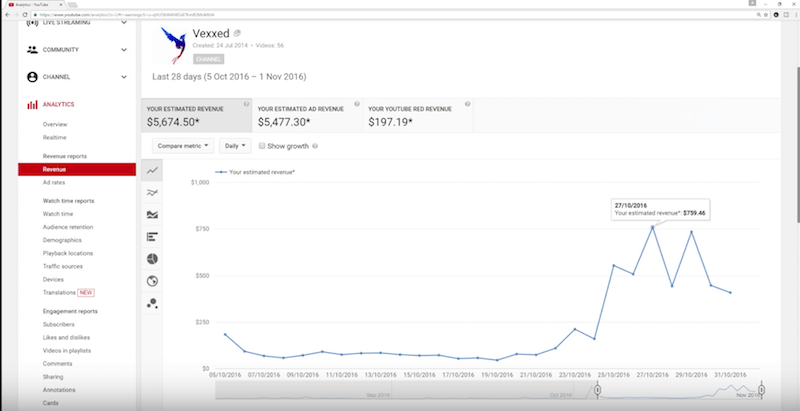Click the Community people sidebar icon
Image resolution: width=800 pixels, height=411 pixels.
coord(32,50)
